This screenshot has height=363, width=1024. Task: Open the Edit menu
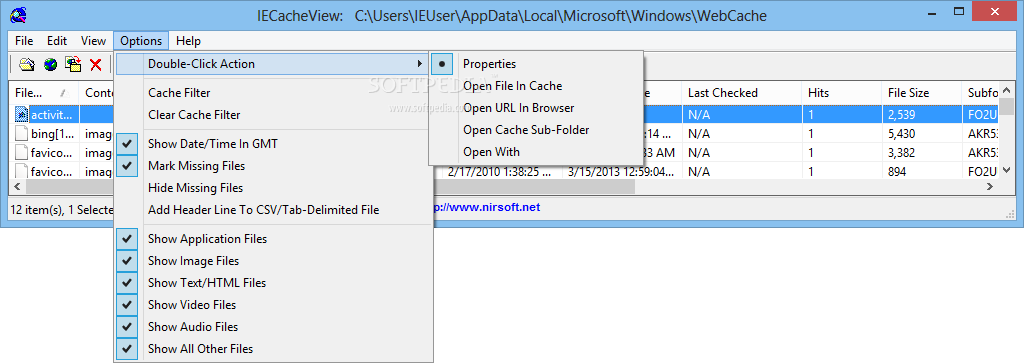(57, 41)
